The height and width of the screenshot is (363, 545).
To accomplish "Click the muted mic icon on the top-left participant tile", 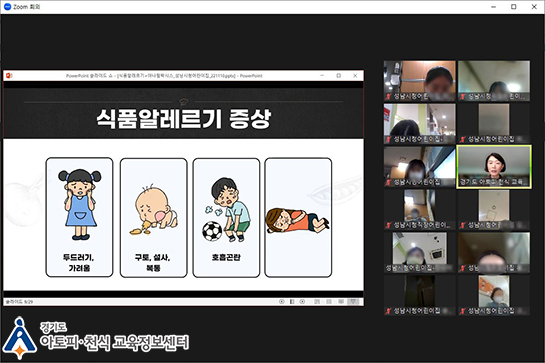I will (x=388, y=97).
